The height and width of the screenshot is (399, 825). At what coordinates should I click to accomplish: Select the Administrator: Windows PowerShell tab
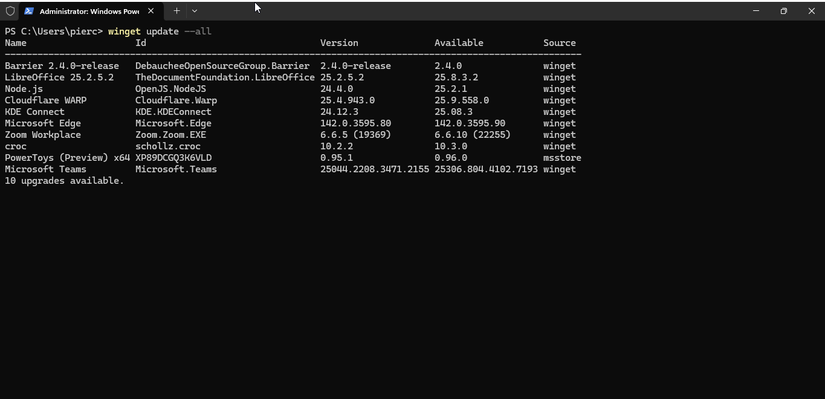(x=90, y=11)
